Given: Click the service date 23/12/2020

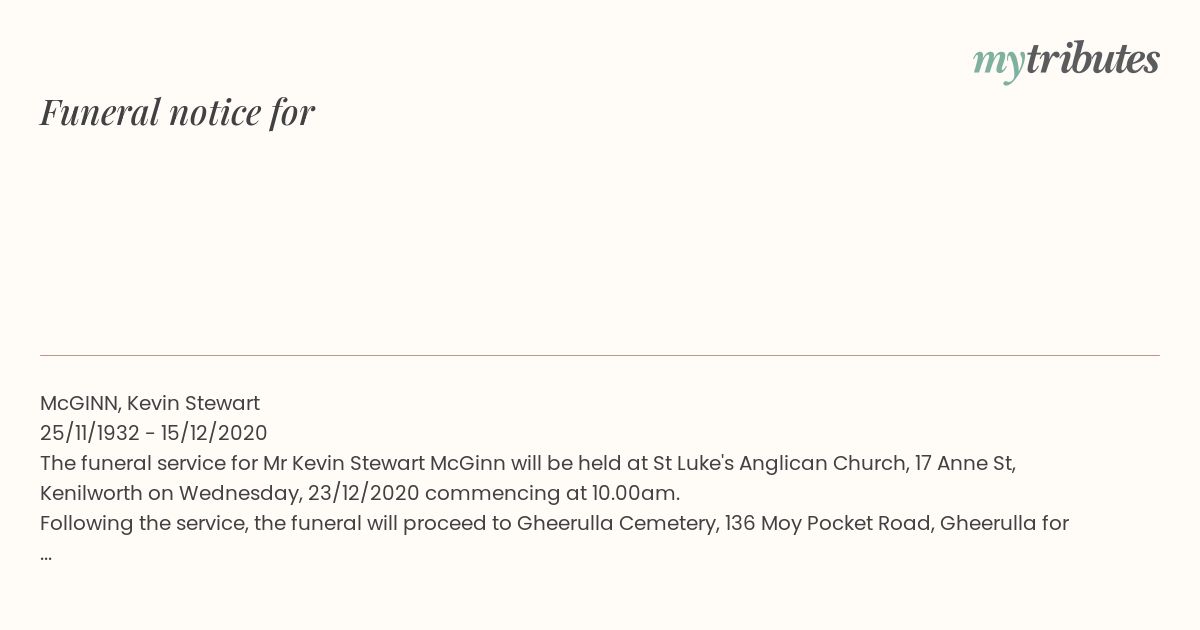Looking at the screenshot, I should (x=361, y=493).
